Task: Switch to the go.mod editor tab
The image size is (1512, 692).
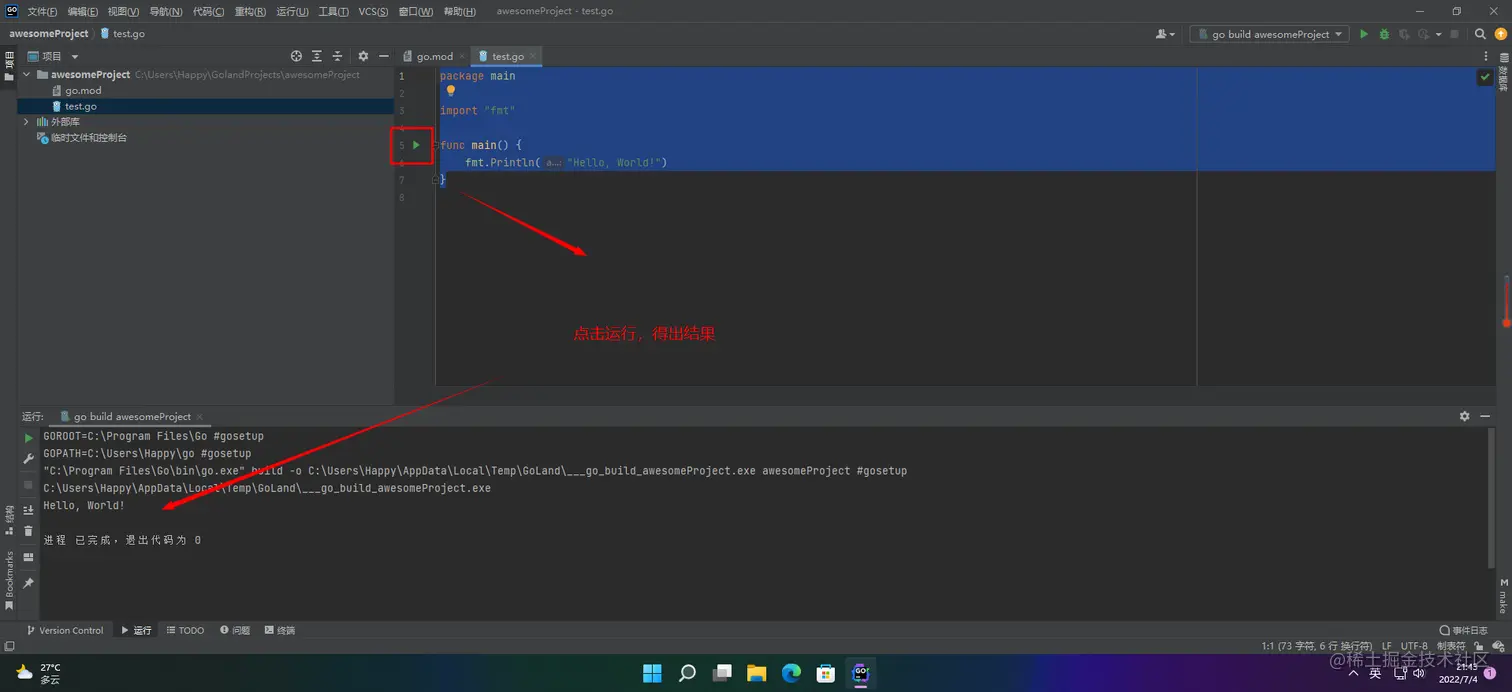Action: click(434, 56)
